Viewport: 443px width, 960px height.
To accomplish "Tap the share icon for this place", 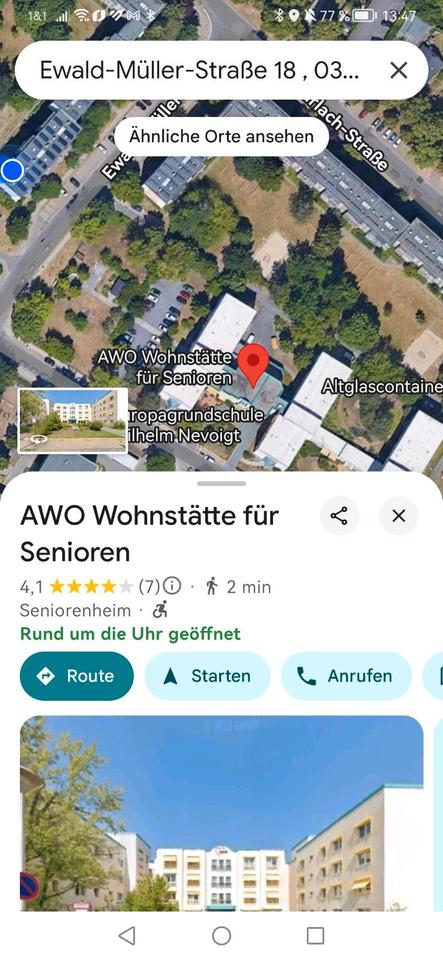I will coord(339,516).
